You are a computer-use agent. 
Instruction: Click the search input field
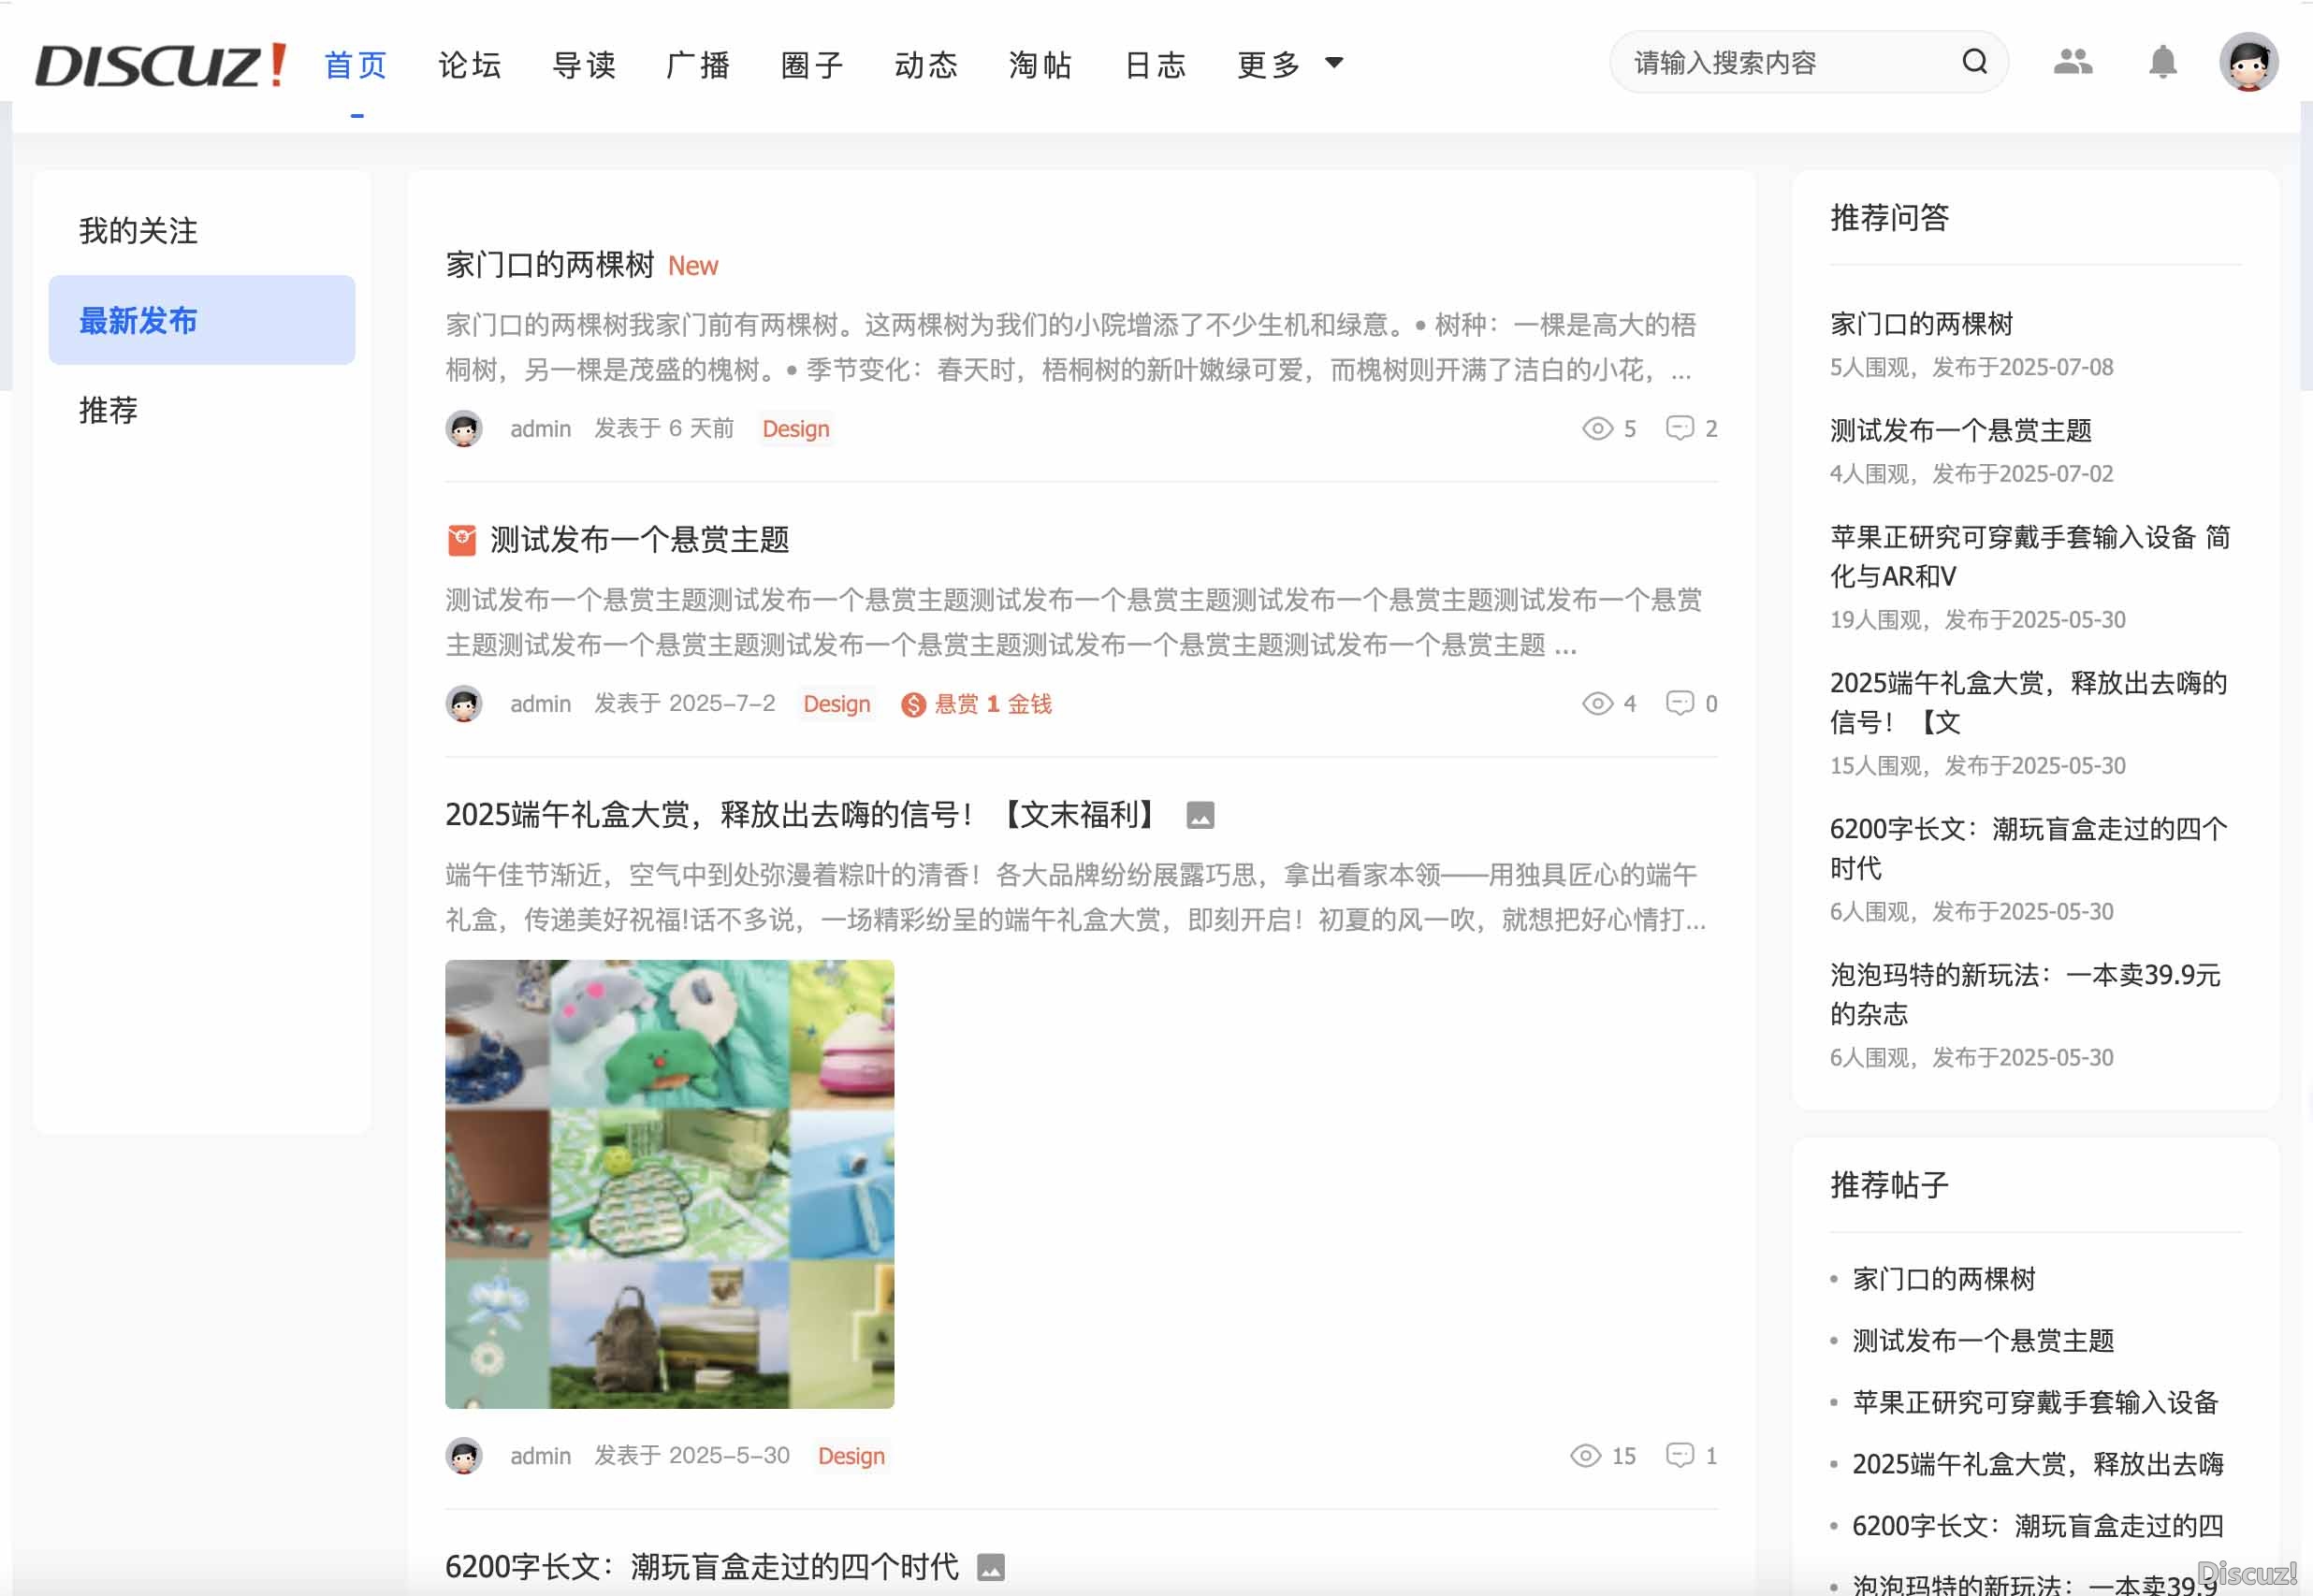[1780, 62]
